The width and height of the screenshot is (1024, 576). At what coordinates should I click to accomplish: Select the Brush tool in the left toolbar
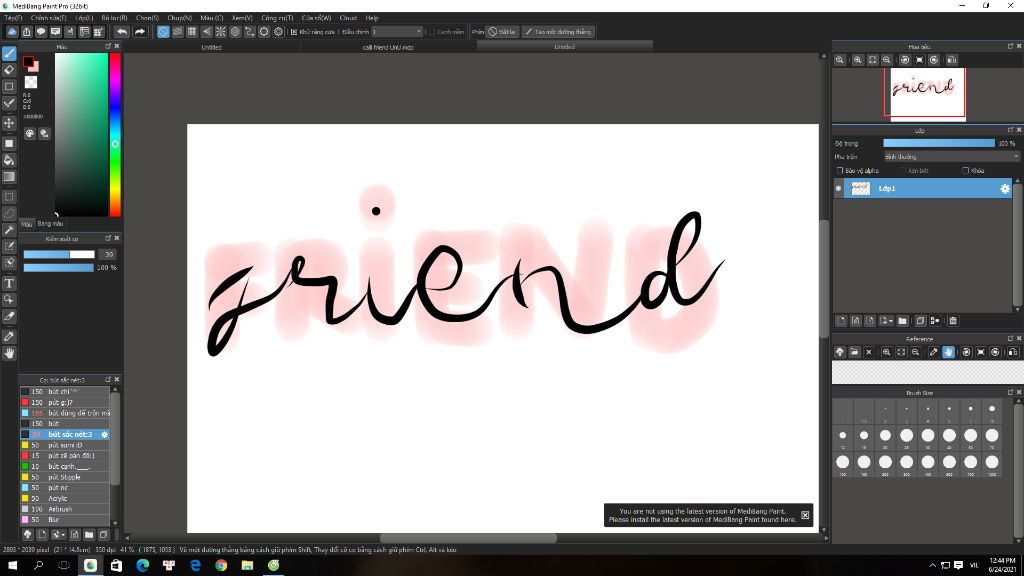[9, 54]
